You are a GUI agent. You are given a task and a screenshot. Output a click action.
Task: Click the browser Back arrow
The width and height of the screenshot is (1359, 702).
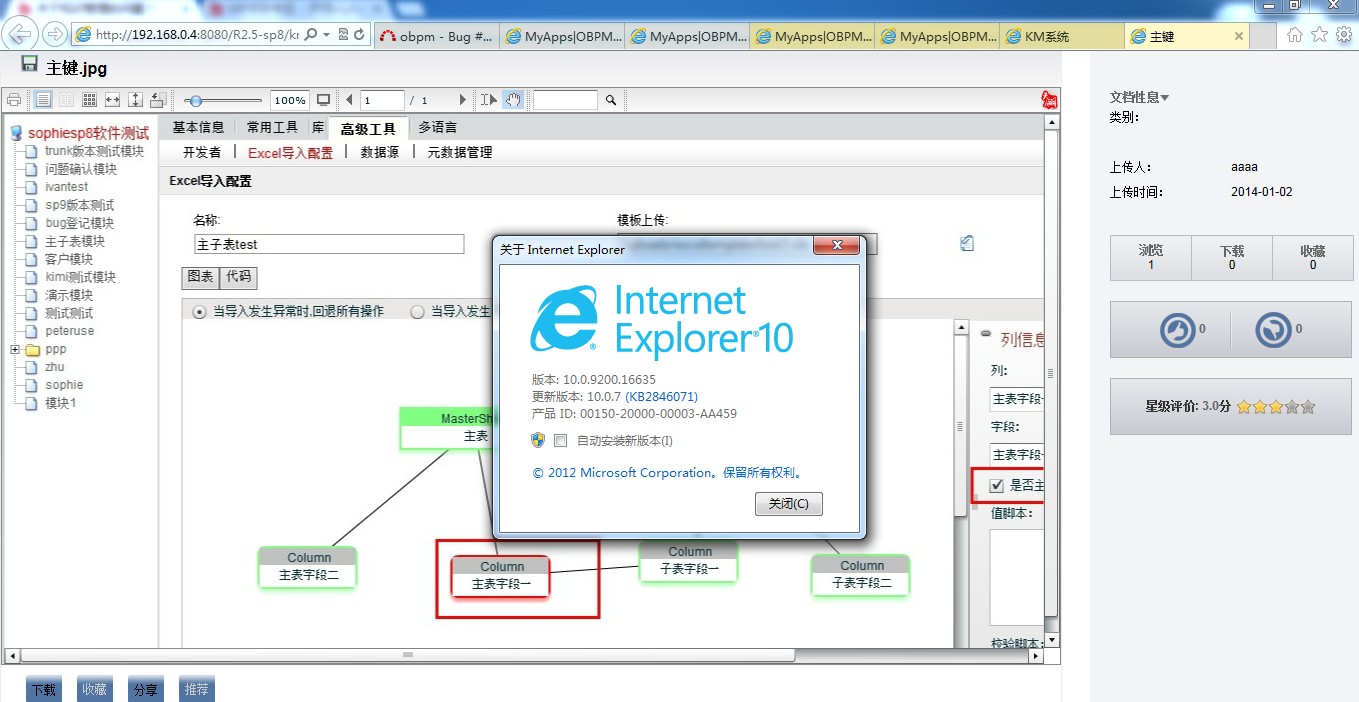coord(20,34)
